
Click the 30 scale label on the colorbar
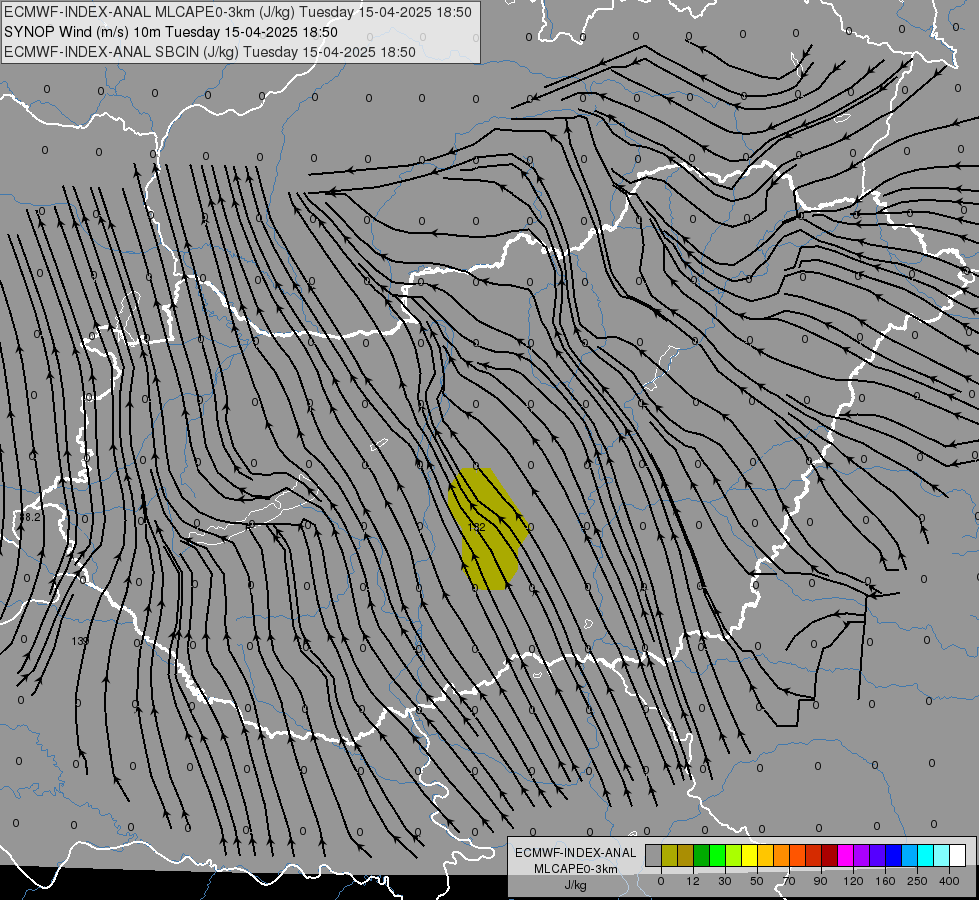[725, 881]
